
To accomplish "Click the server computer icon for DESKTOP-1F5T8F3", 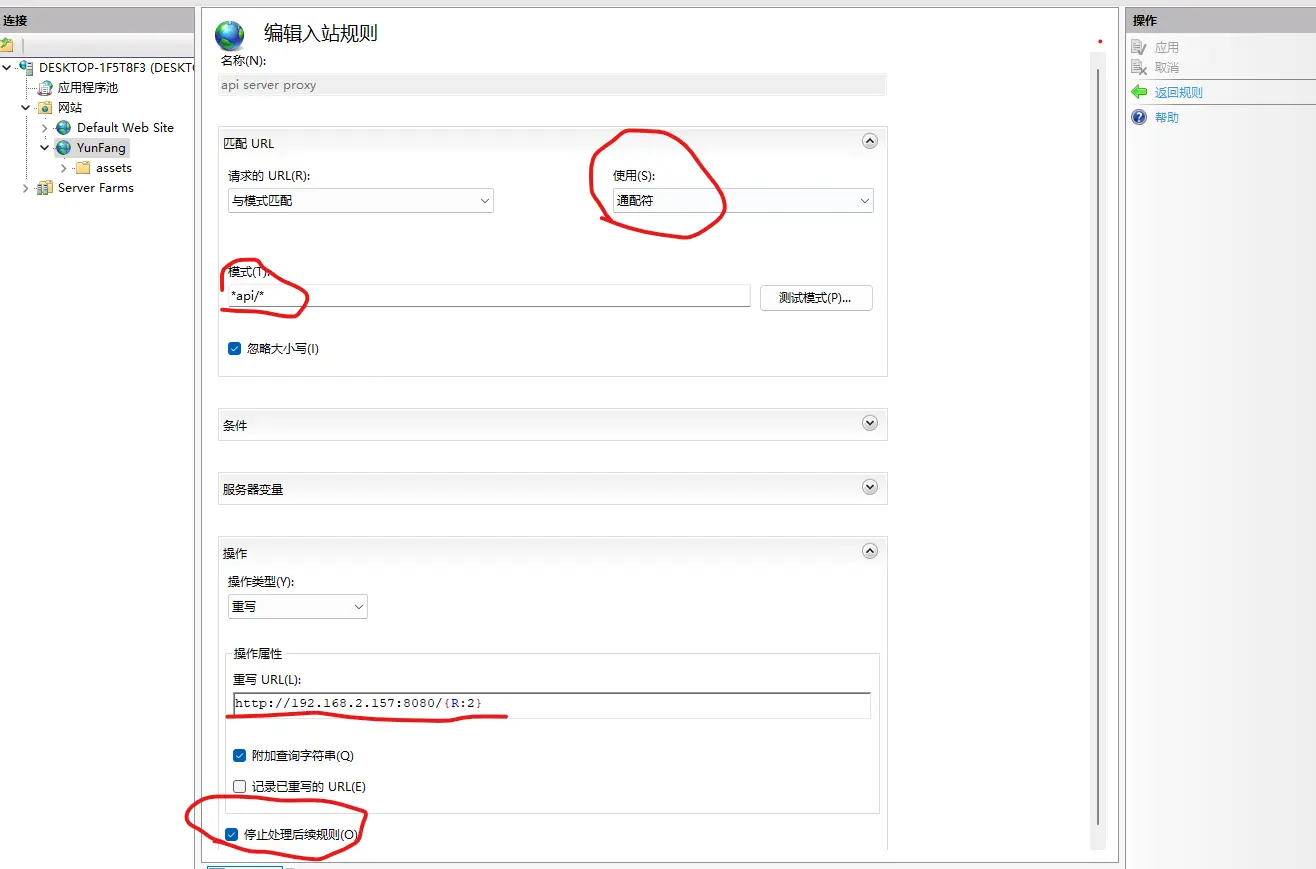I will 26,67.
